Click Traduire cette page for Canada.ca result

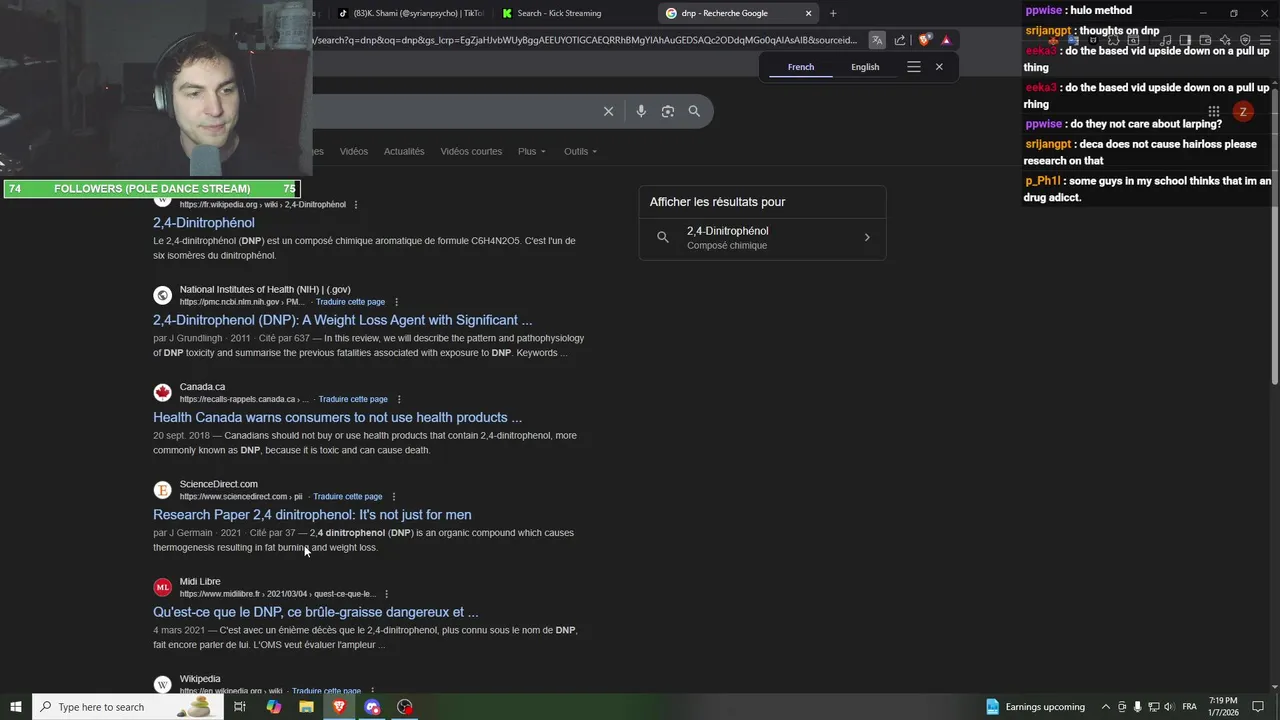pos(353,399)
